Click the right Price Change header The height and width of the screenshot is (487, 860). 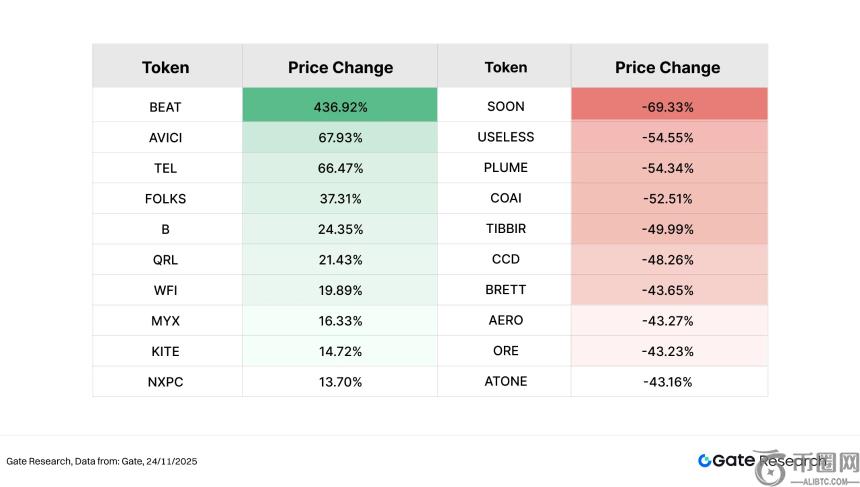point(667,68)
